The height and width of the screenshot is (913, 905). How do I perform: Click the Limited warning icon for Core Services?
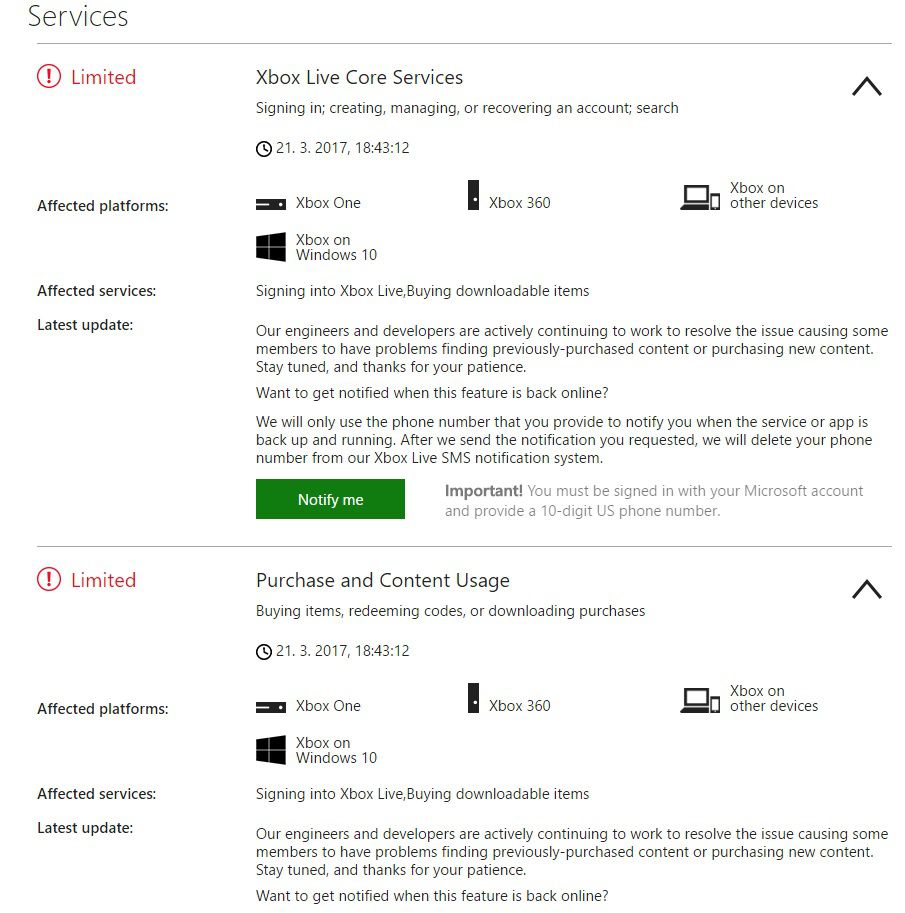[x=49, y=76]
